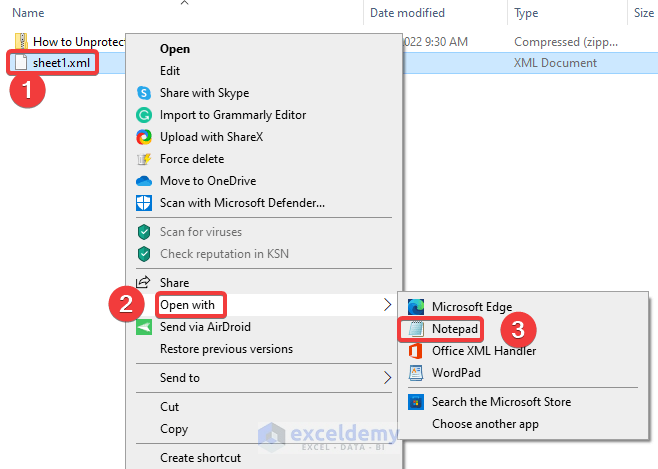Click the AirDroid send icon

coord(142,327)
